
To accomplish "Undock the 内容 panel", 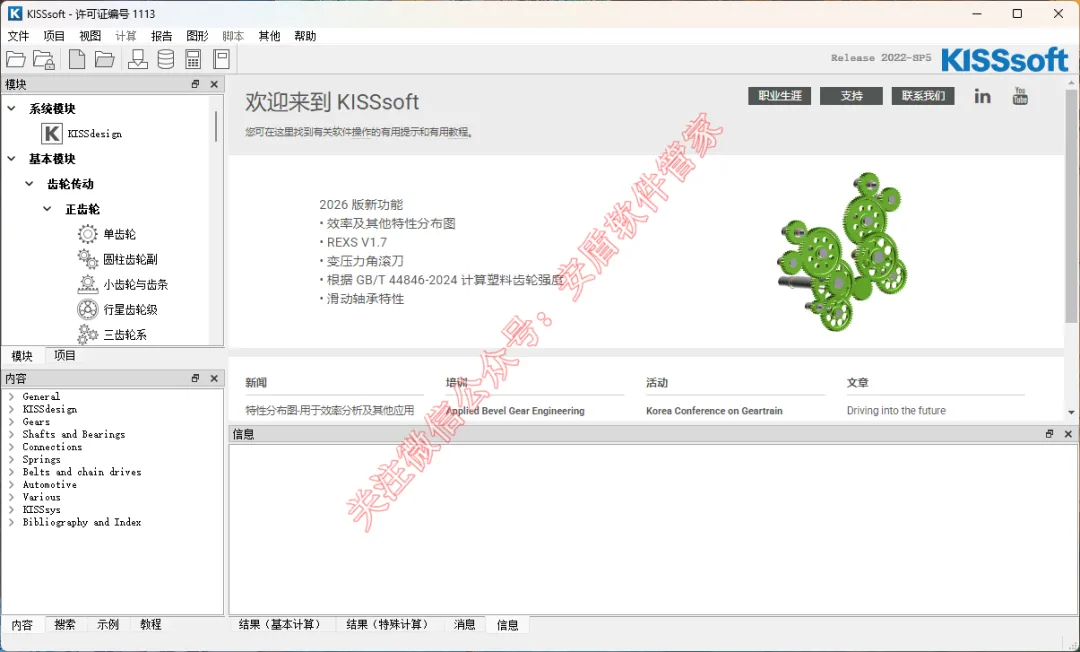I will tap(196, 378).
